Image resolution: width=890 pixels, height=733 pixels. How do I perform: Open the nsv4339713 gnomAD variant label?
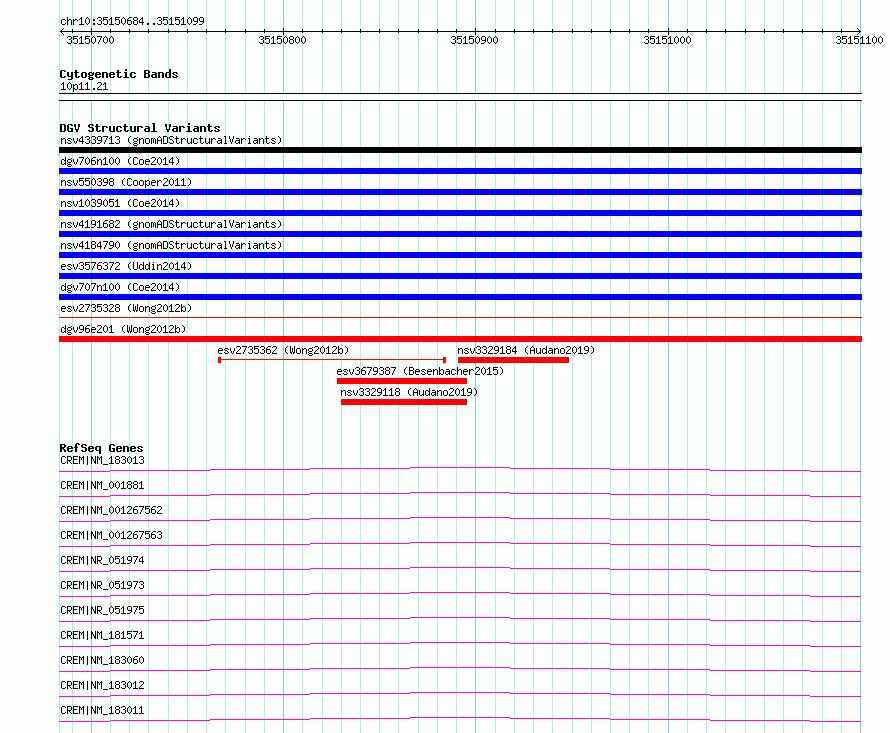coord(171,140)
